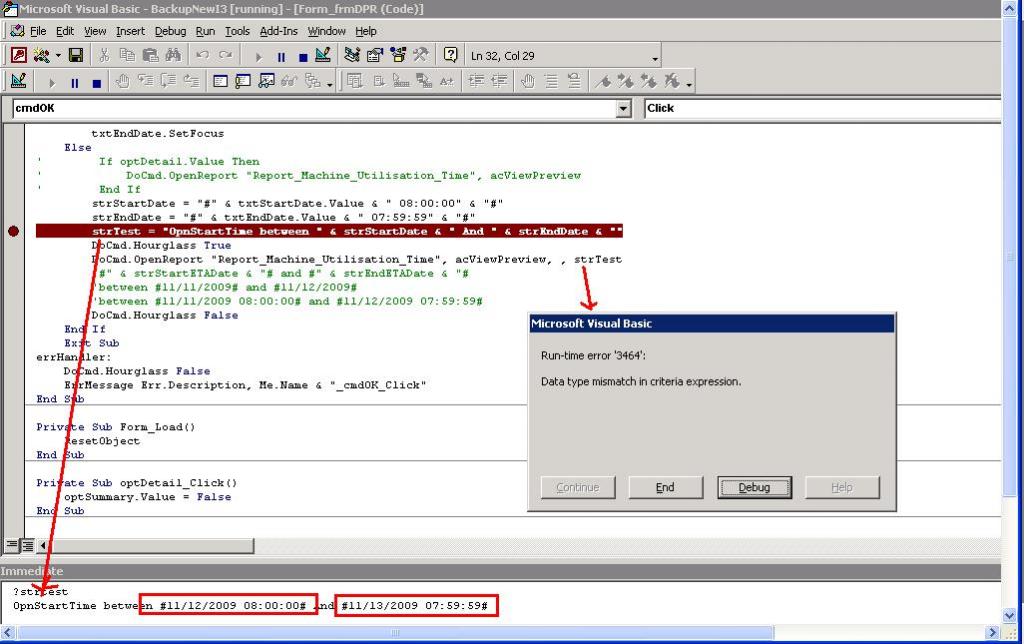Click the Debug button in error dialog
The image size is (1024, 644).
pyautogui.click(x=754, y=487)
